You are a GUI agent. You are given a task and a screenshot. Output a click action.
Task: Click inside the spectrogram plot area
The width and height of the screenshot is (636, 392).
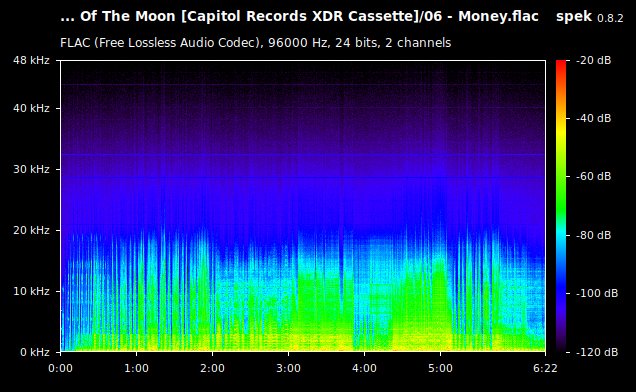303,206
